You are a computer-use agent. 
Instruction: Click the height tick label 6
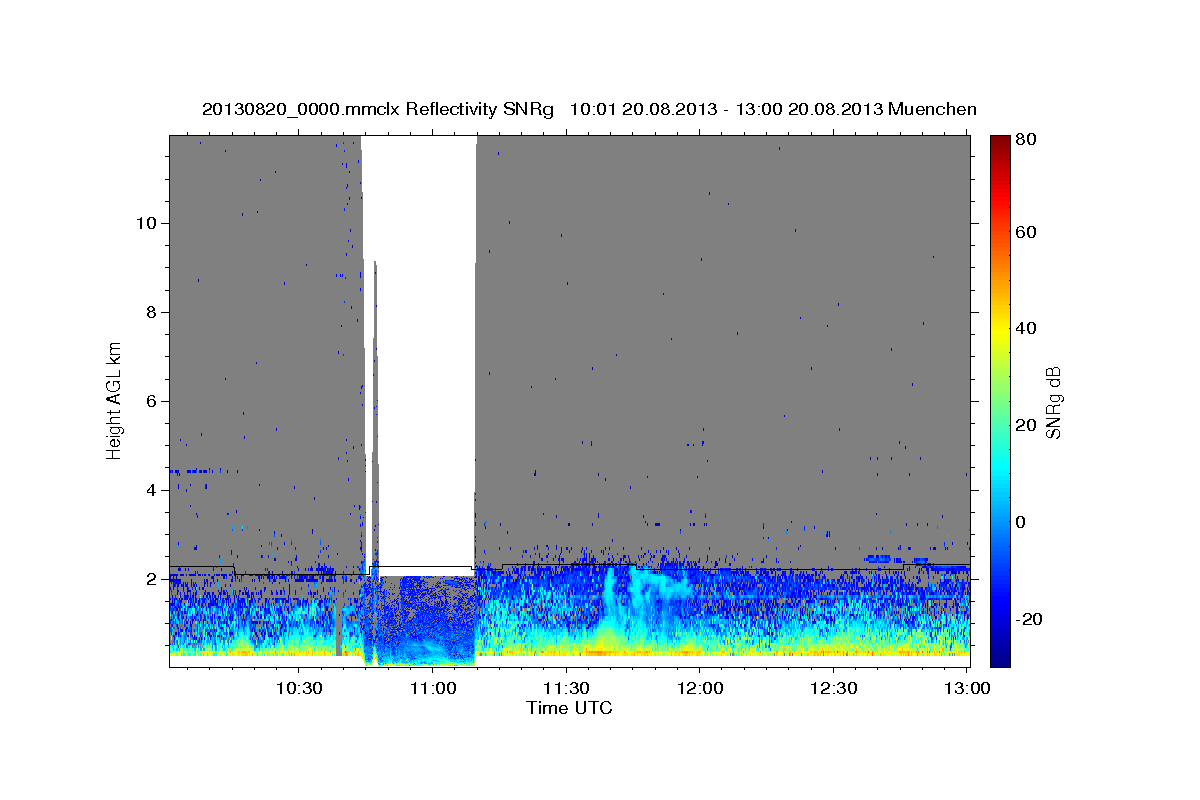[150, 401]
